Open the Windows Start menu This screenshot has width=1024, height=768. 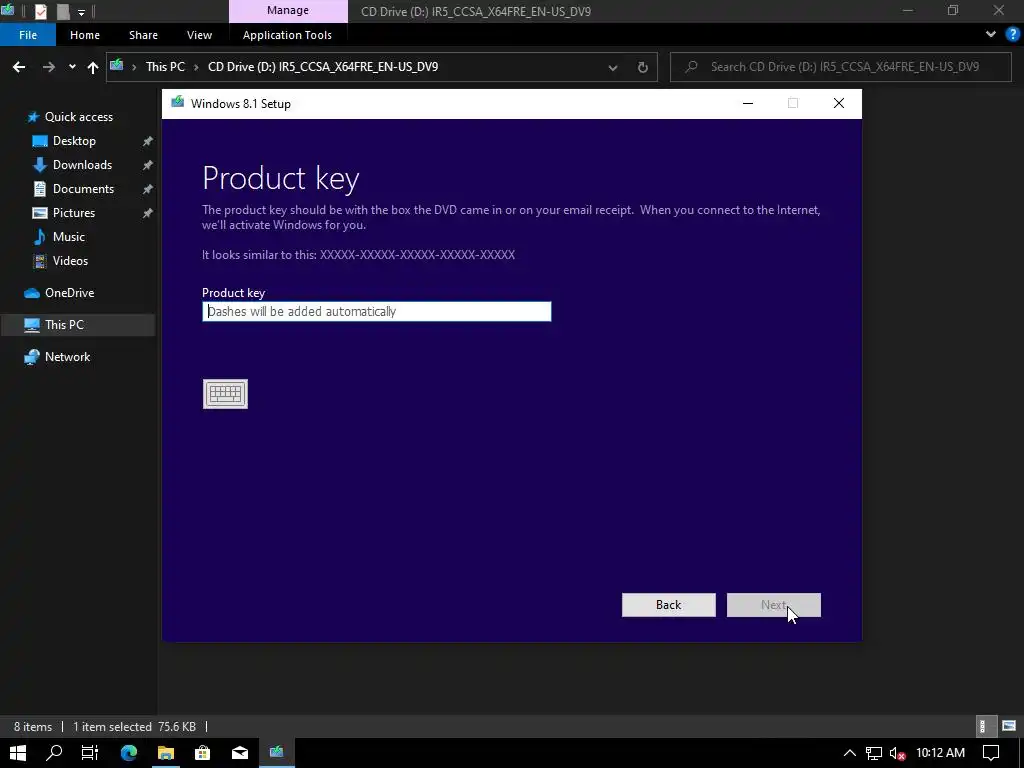[18, 753]
